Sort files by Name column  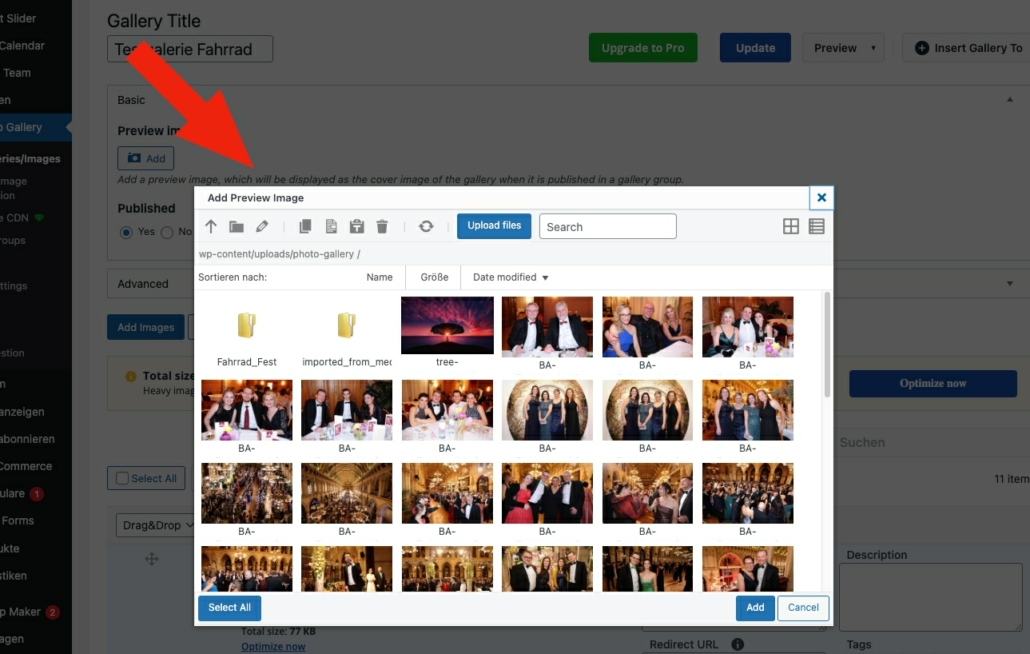coord(379,277)
